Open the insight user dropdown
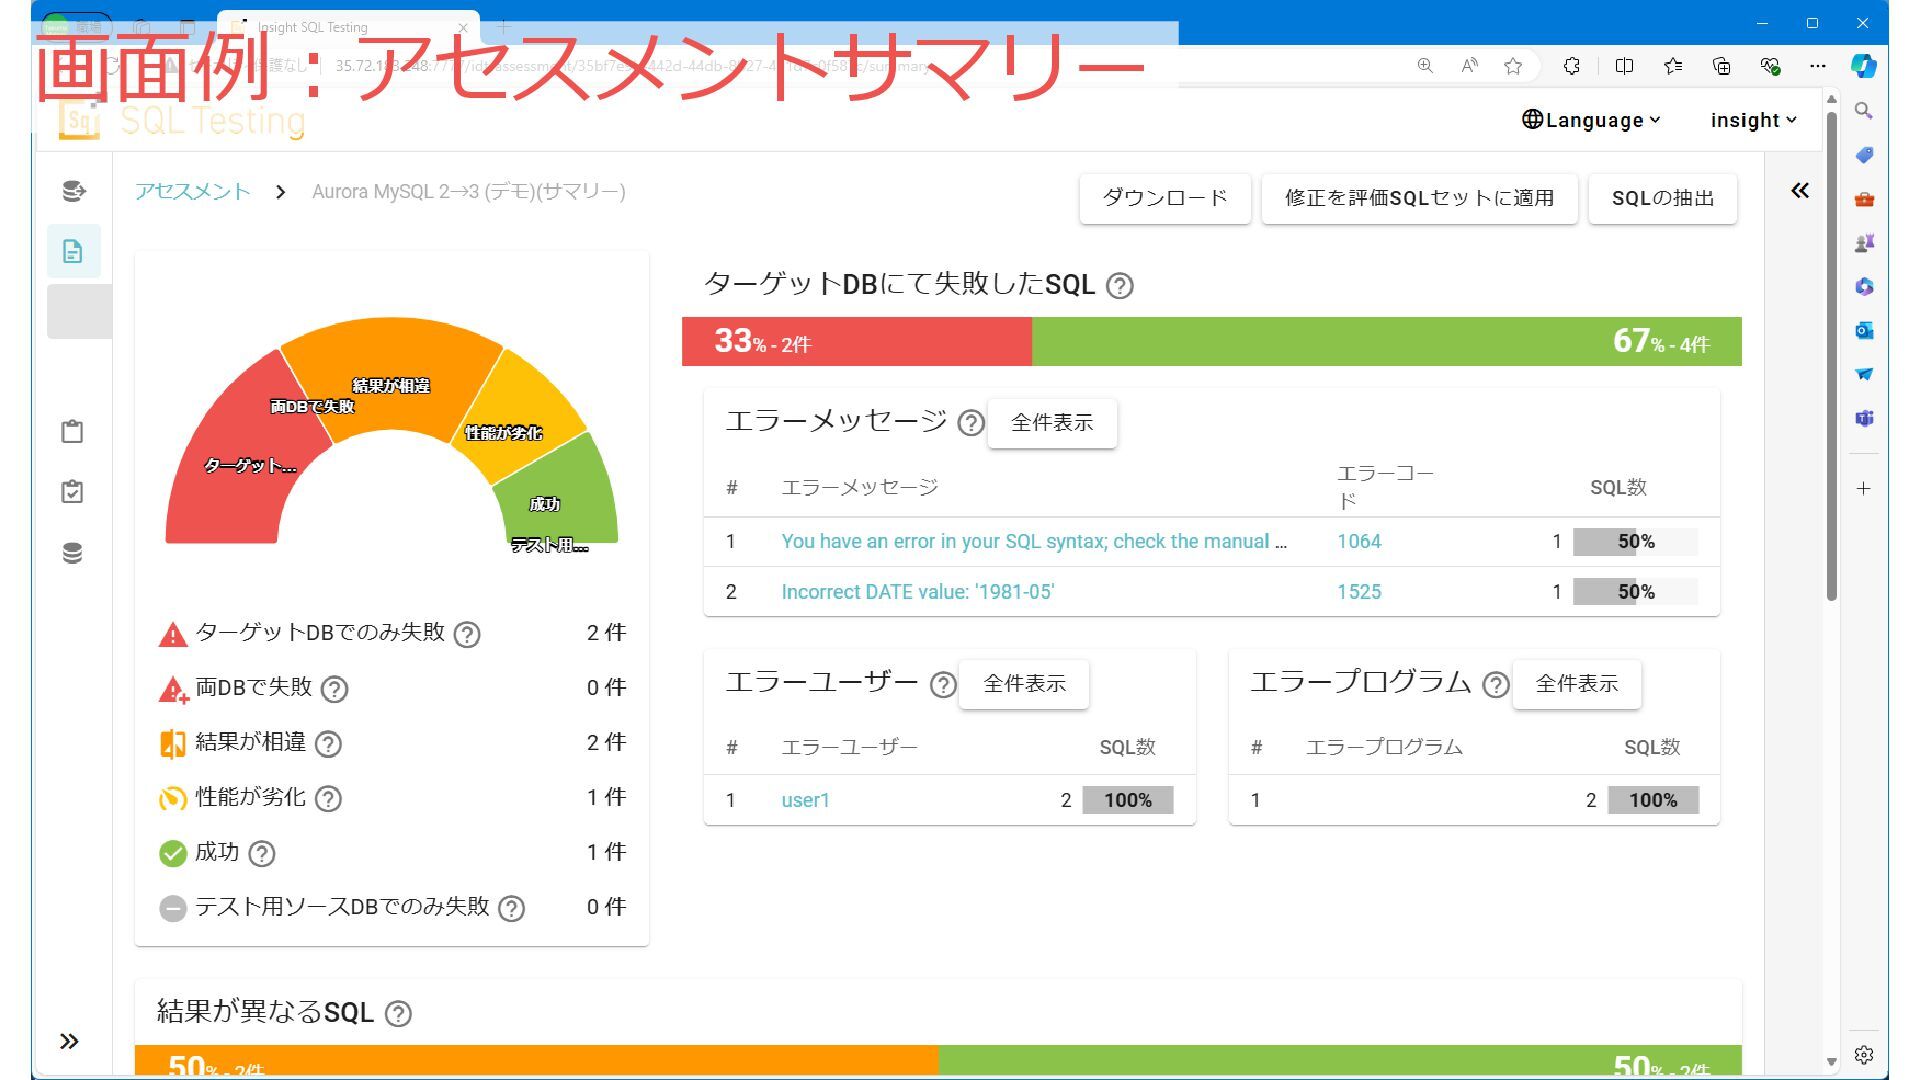Screen dimensions: 1920x1080 pyautogui.click(x=1753, y=120)
